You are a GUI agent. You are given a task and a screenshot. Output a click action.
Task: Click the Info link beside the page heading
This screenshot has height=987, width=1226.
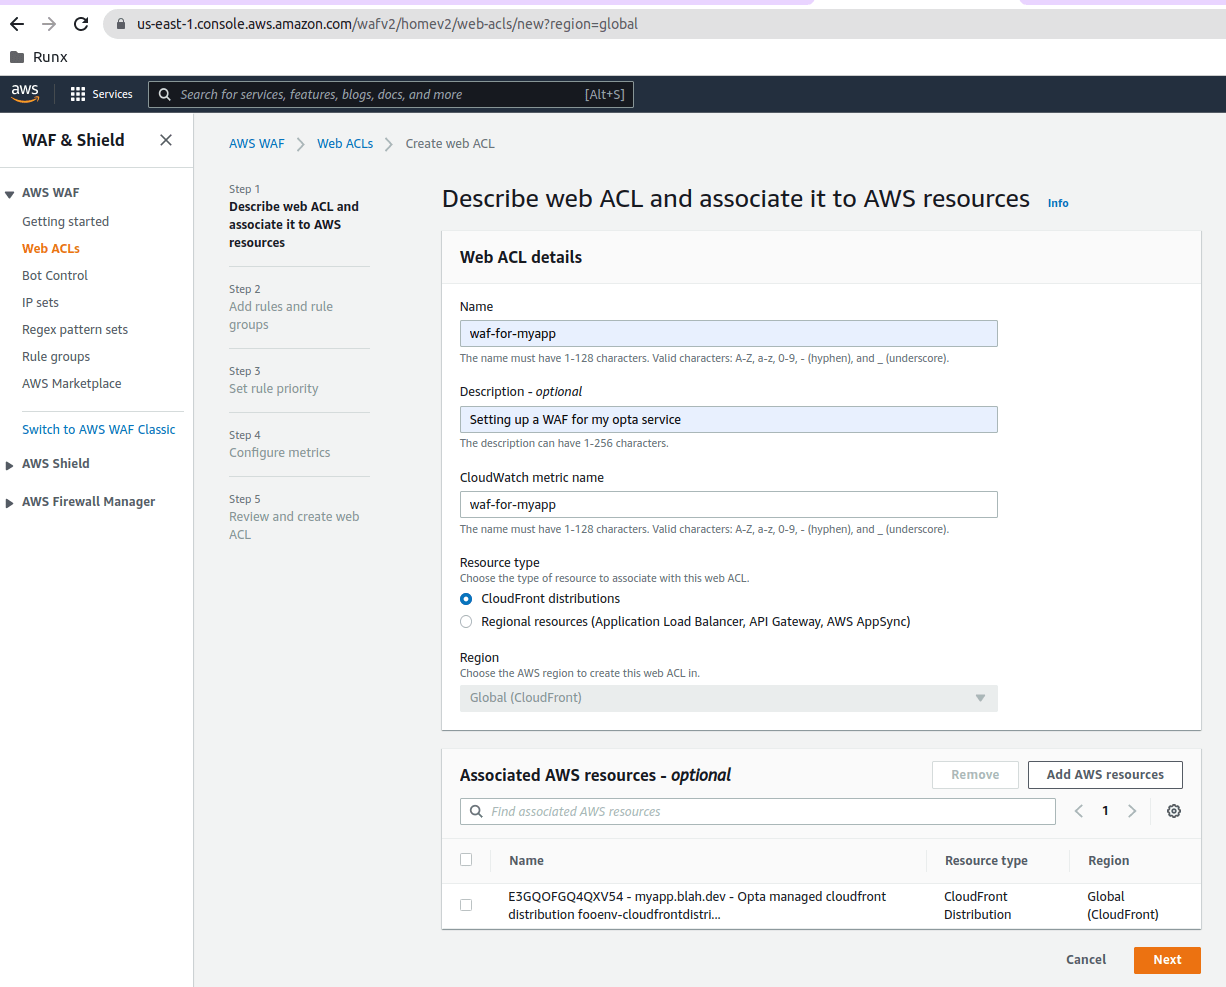tap(1058, 203)
